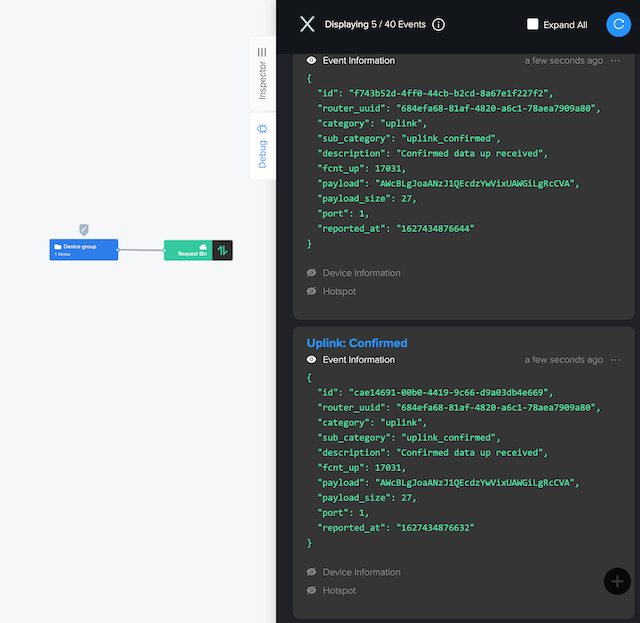Hide first event's Event Information section
The image size is (640, 623).
pyautogui.click(x=311, y=61)
